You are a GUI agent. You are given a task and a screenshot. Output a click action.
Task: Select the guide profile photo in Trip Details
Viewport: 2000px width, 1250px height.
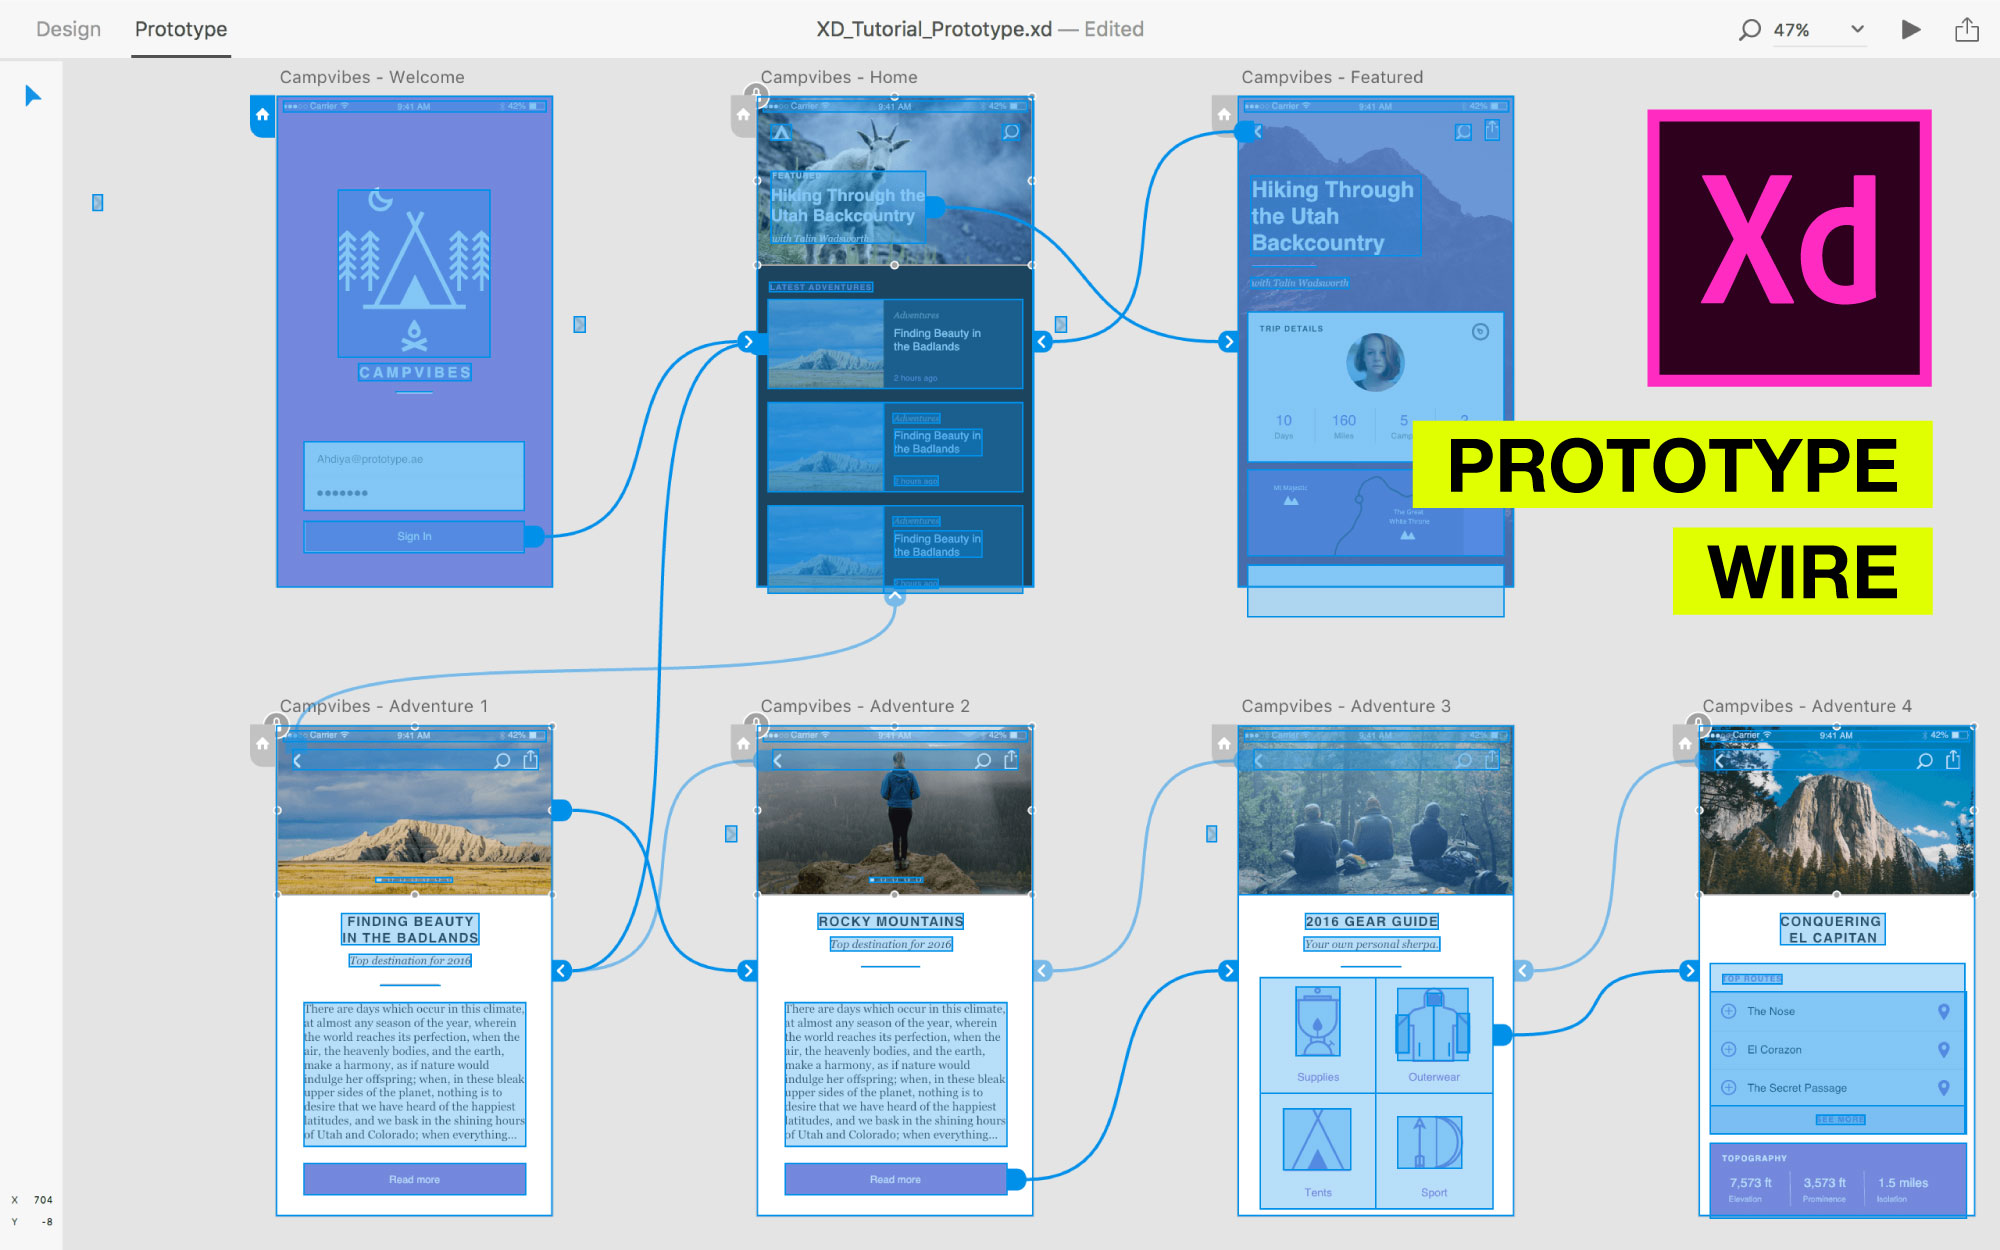click(x=1375, y=362)
